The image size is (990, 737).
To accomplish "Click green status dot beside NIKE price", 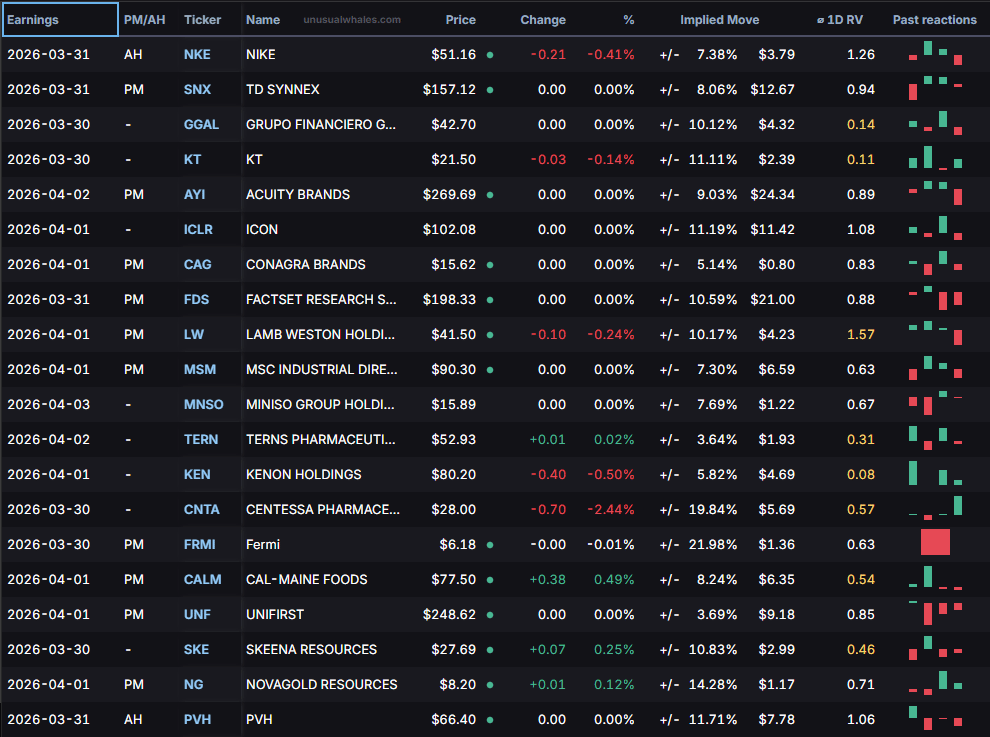I will [x=490, y=55].
